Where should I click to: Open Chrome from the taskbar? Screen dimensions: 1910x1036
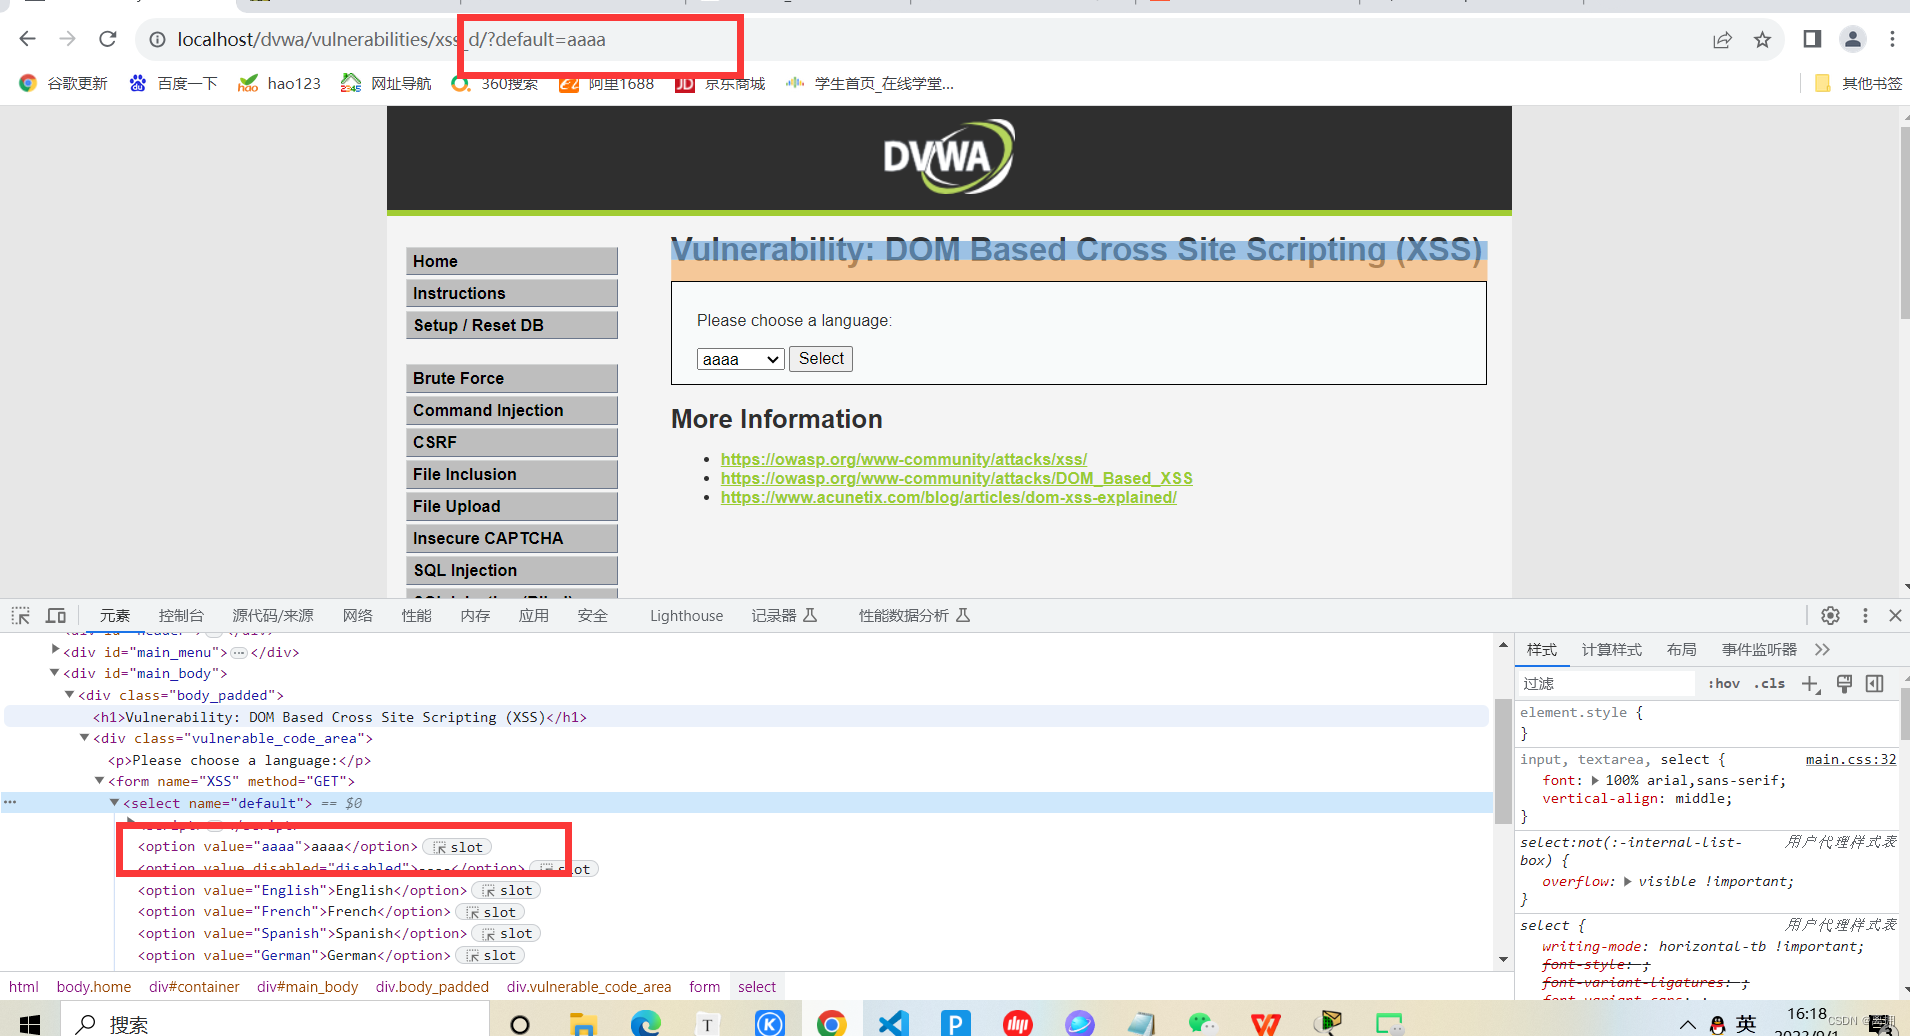831,1023
